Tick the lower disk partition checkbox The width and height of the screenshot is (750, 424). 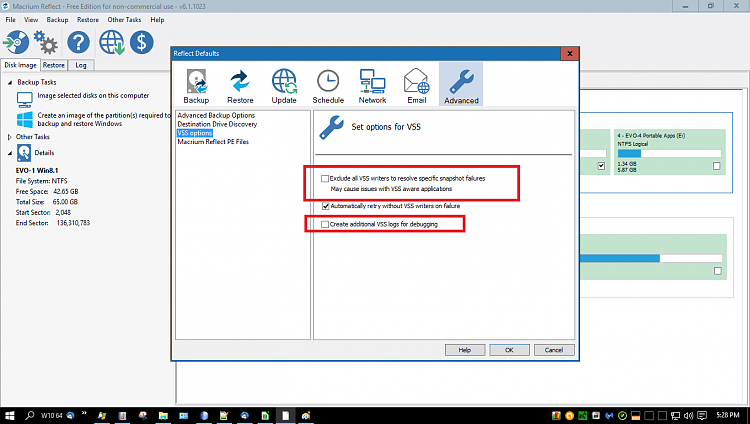click(x=717, y=271)
